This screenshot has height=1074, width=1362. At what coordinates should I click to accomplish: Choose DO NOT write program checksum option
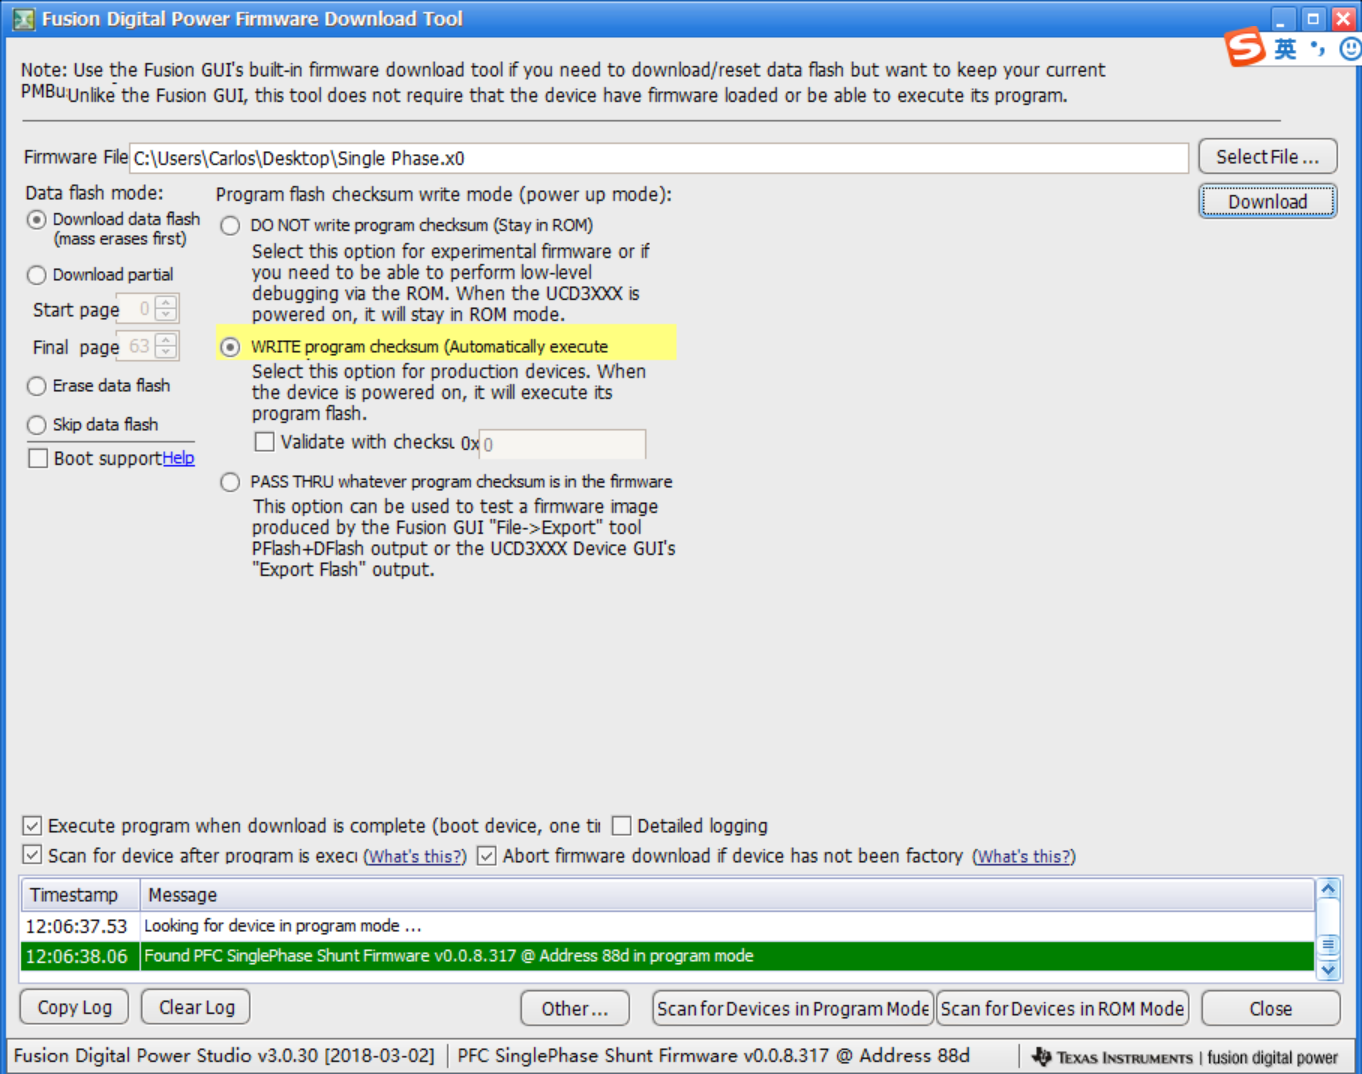pyautogui.click(x=230, y=226)
